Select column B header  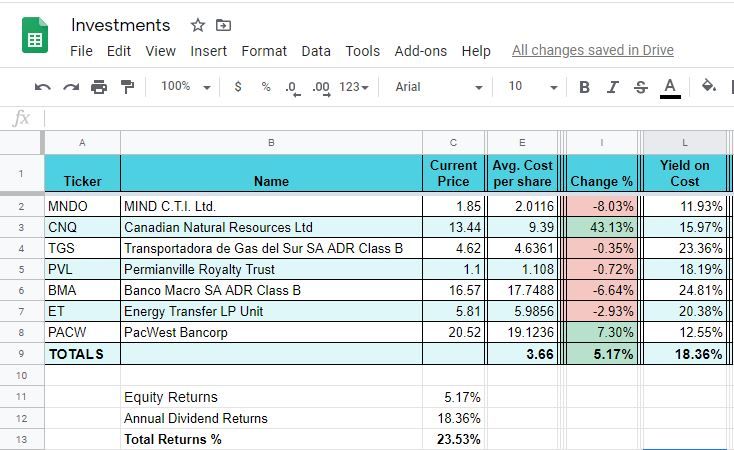(271, 143)
